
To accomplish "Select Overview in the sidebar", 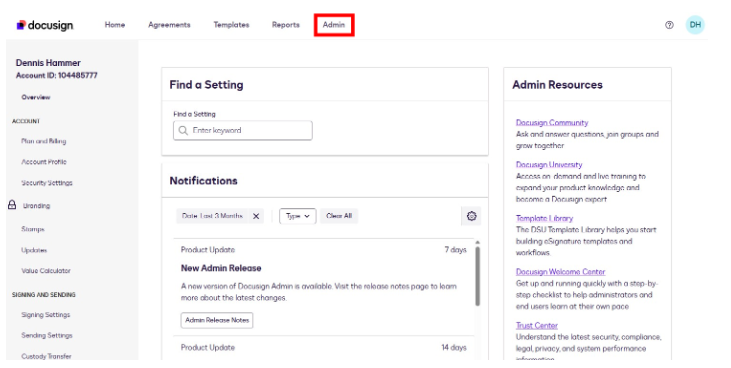I will [36, 97].
